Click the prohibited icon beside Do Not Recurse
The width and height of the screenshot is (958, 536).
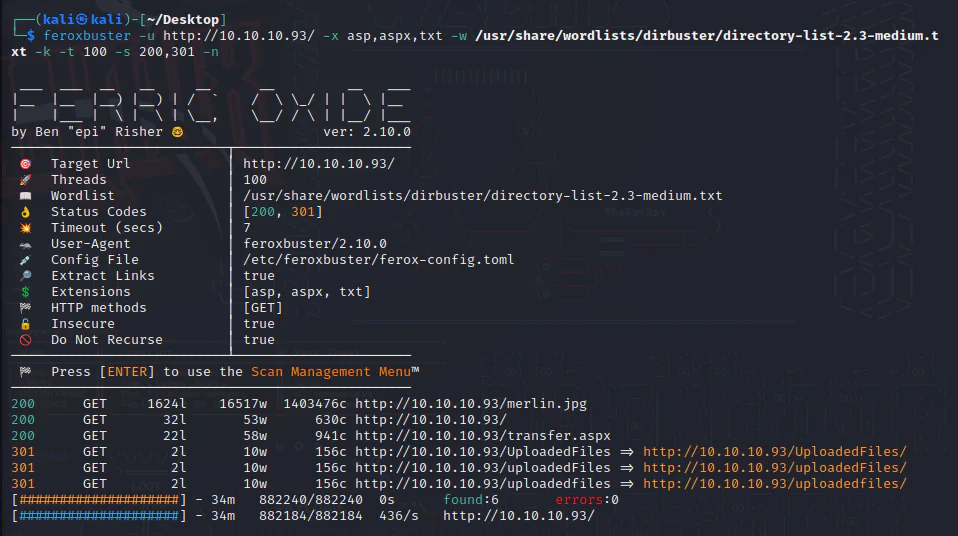tap(25, 340)
